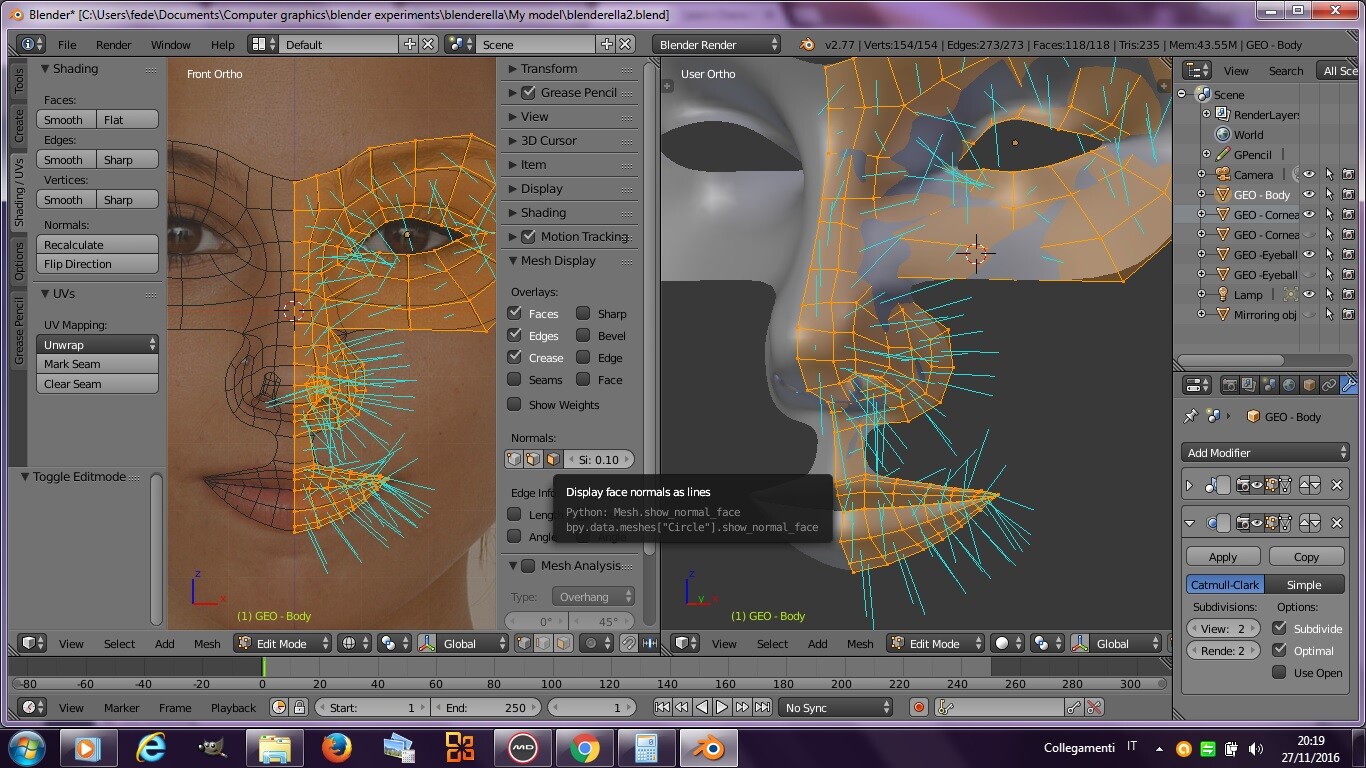Image resolution: width=1366 pixels, height=768 pixels.
Task: Adjust the normals Size 0.10 slider
Action: (x=599, y=459)
